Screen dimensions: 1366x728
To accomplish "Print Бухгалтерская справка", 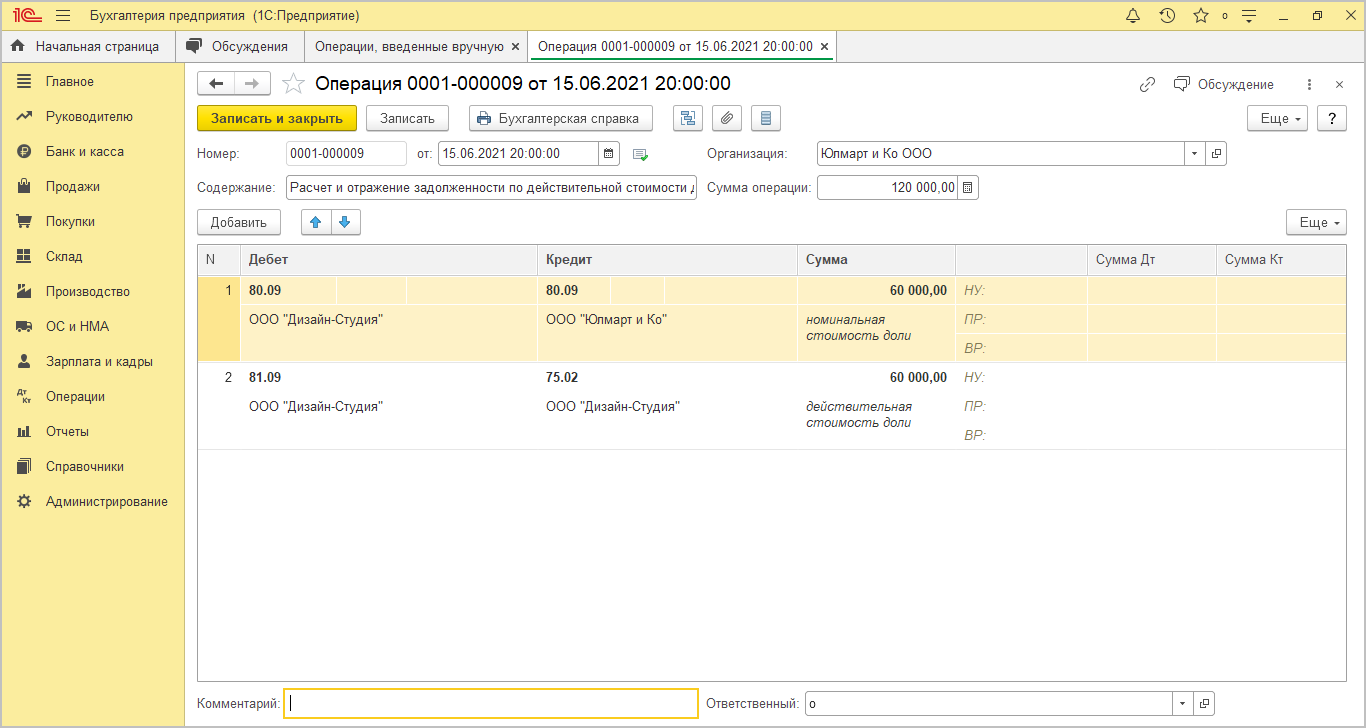I will (x=561, y=118).
